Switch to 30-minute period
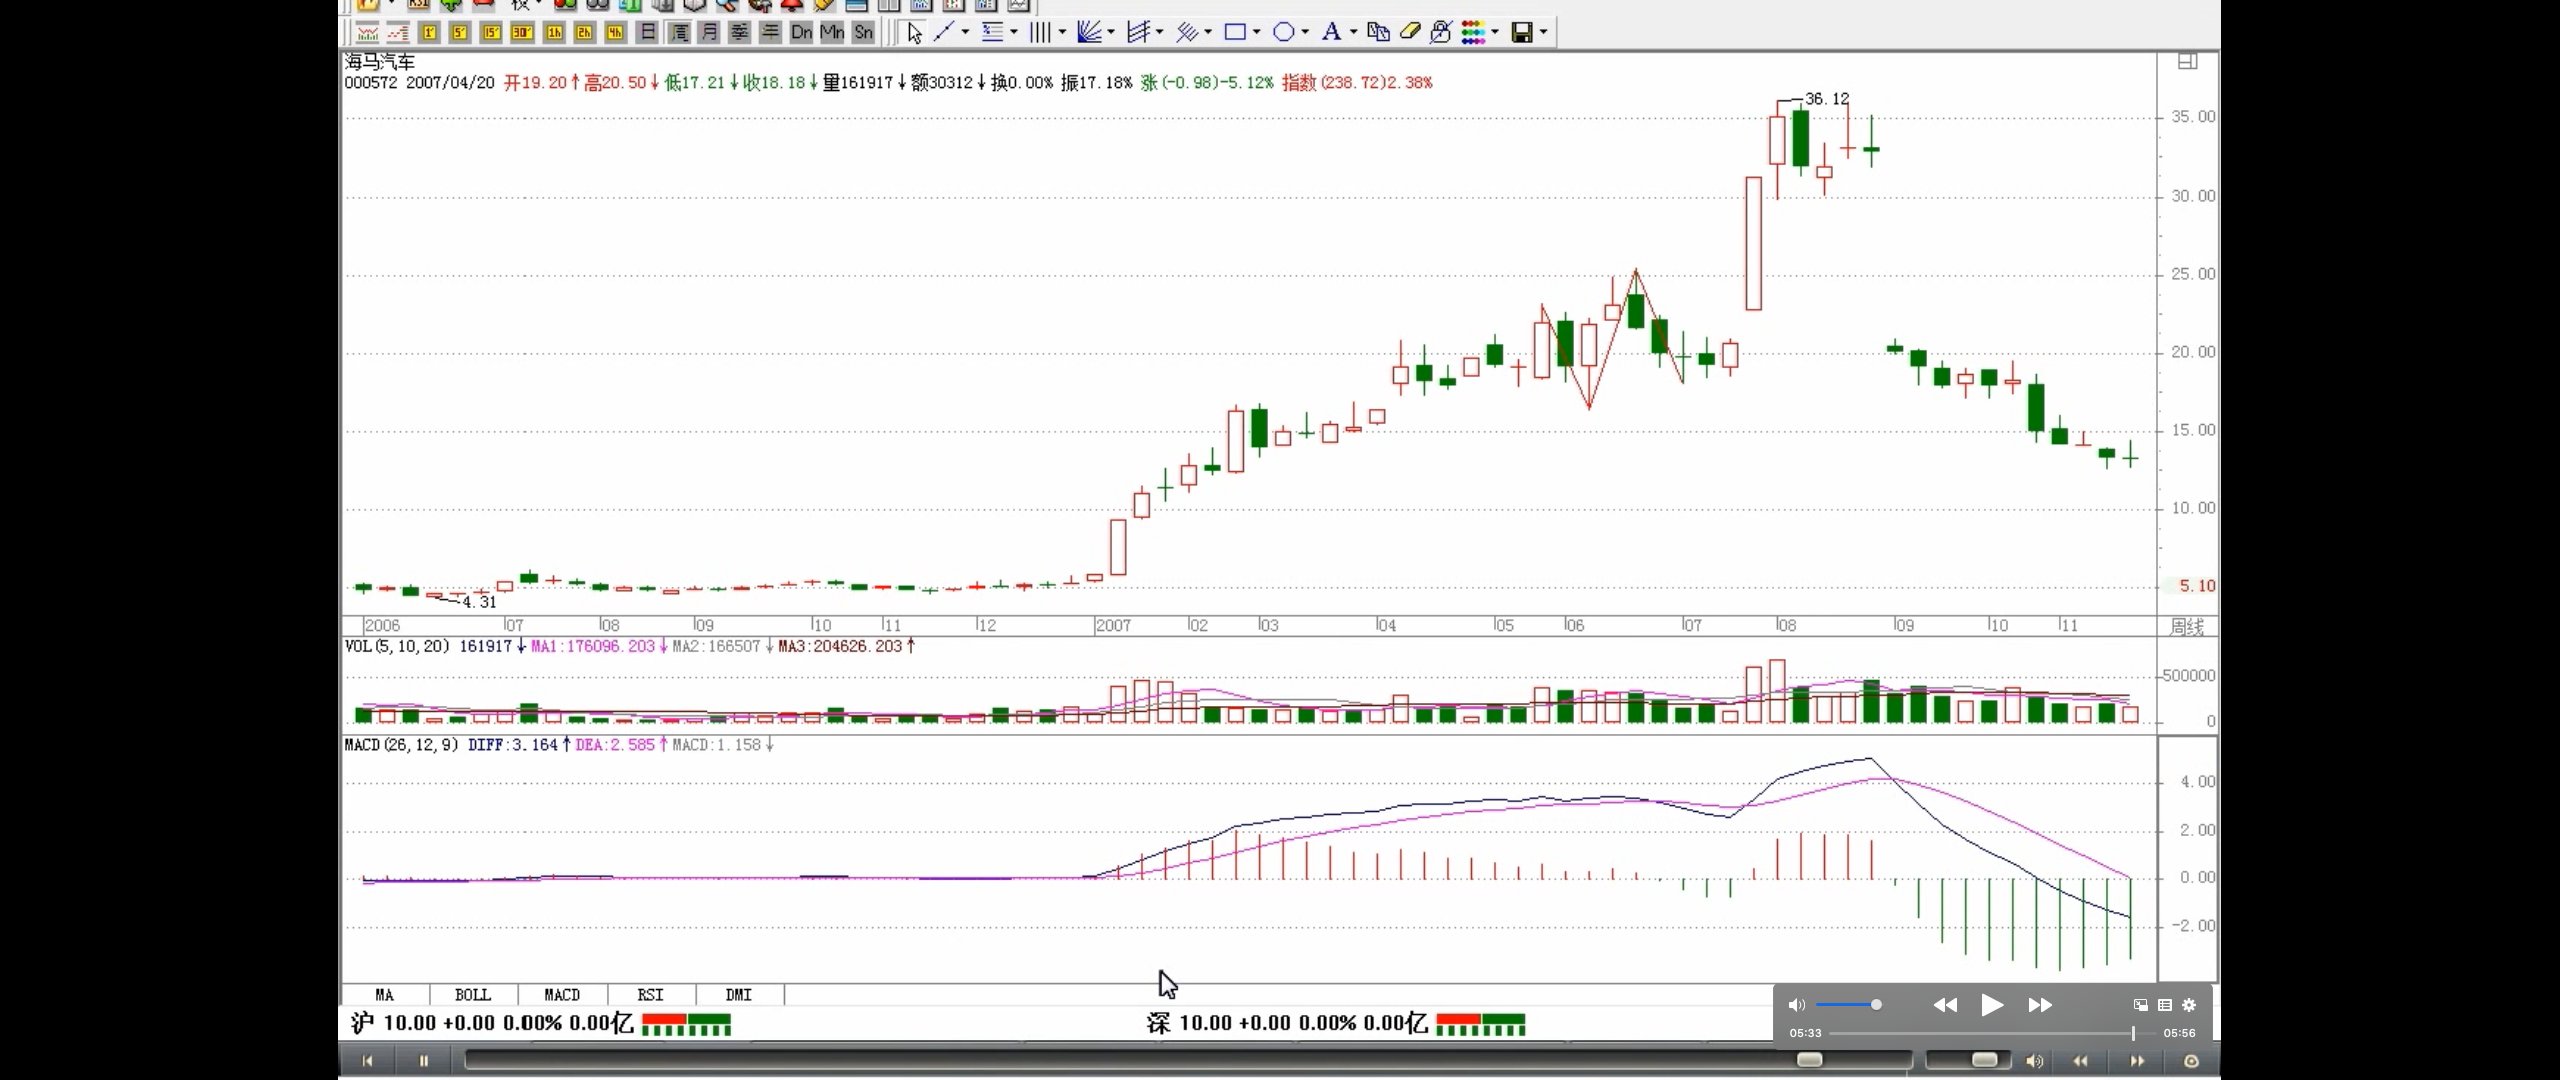The image size is (2560, 1080). pos(522,33)
